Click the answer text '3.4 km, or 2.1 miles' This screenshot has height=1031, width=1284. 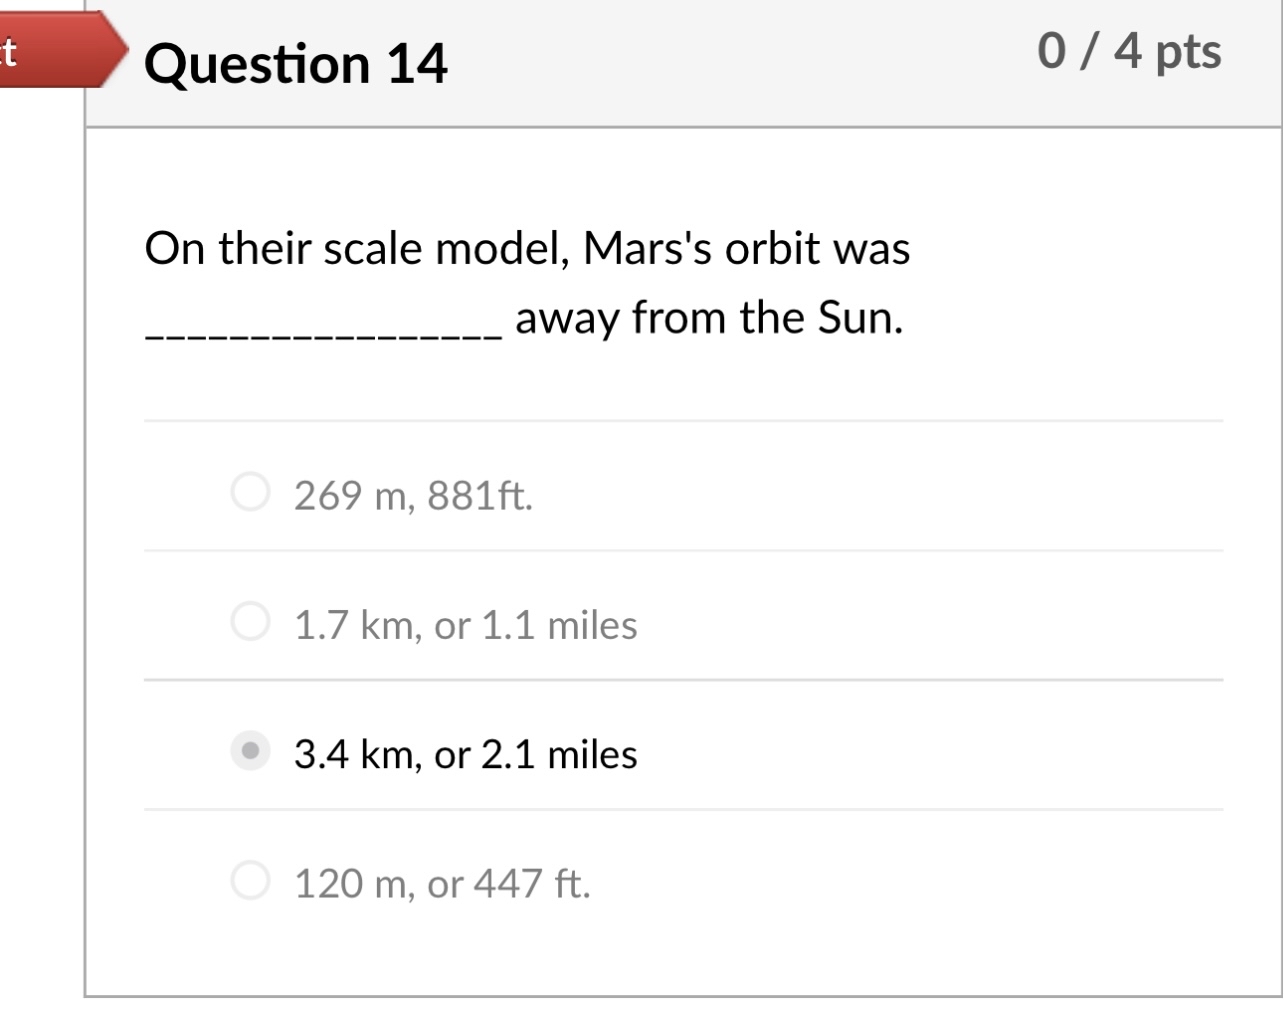463,755
